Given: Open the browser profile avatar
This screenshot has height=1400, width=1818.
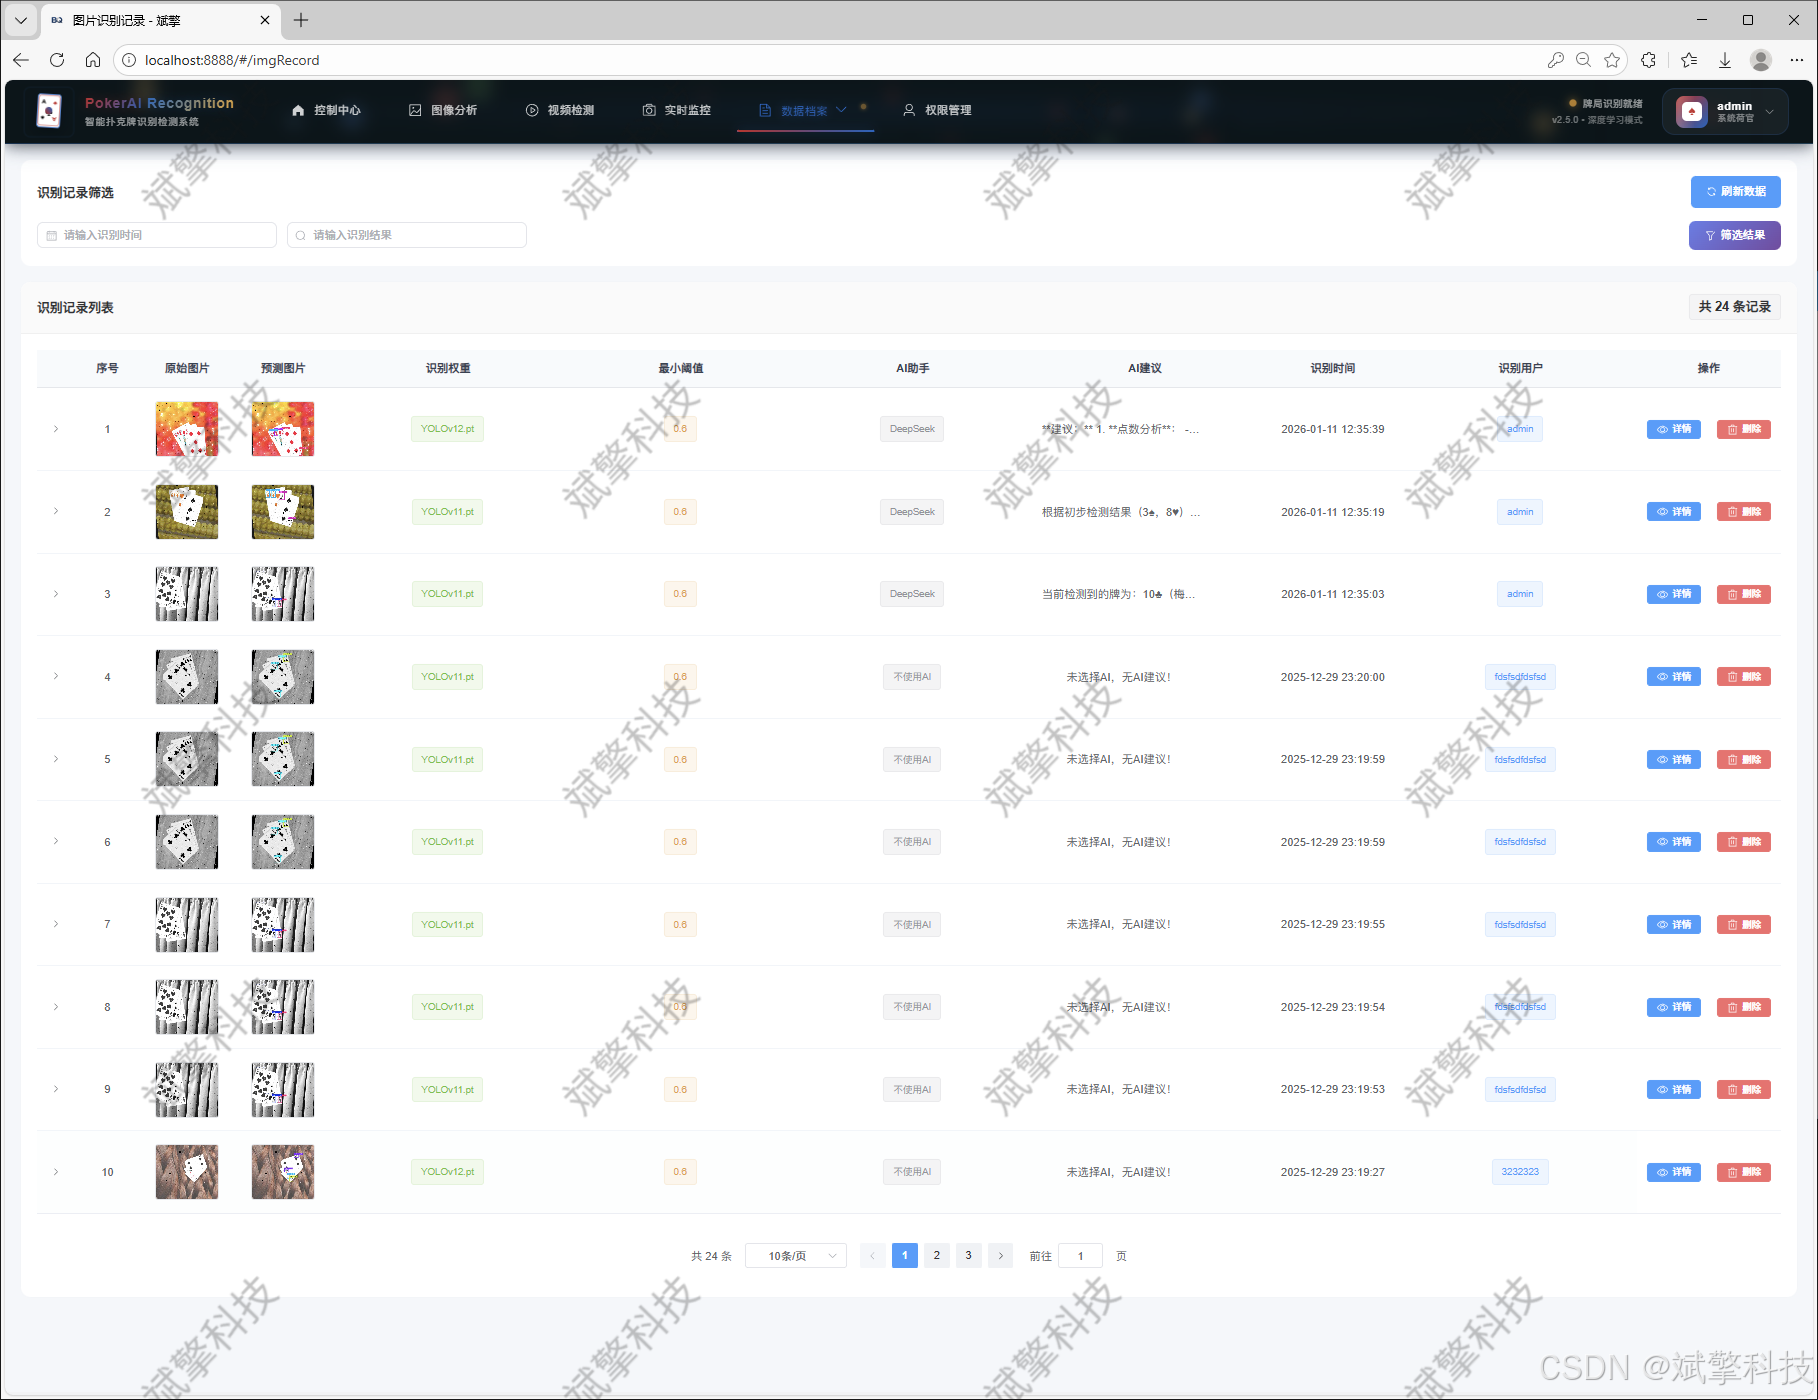Looking at the screenshot, I should pyautogui.click(x=1761, y=60).
